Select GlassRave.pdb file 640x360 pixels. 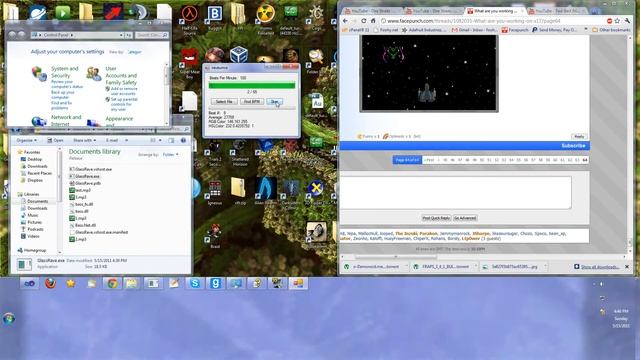(x=85, y=183)
